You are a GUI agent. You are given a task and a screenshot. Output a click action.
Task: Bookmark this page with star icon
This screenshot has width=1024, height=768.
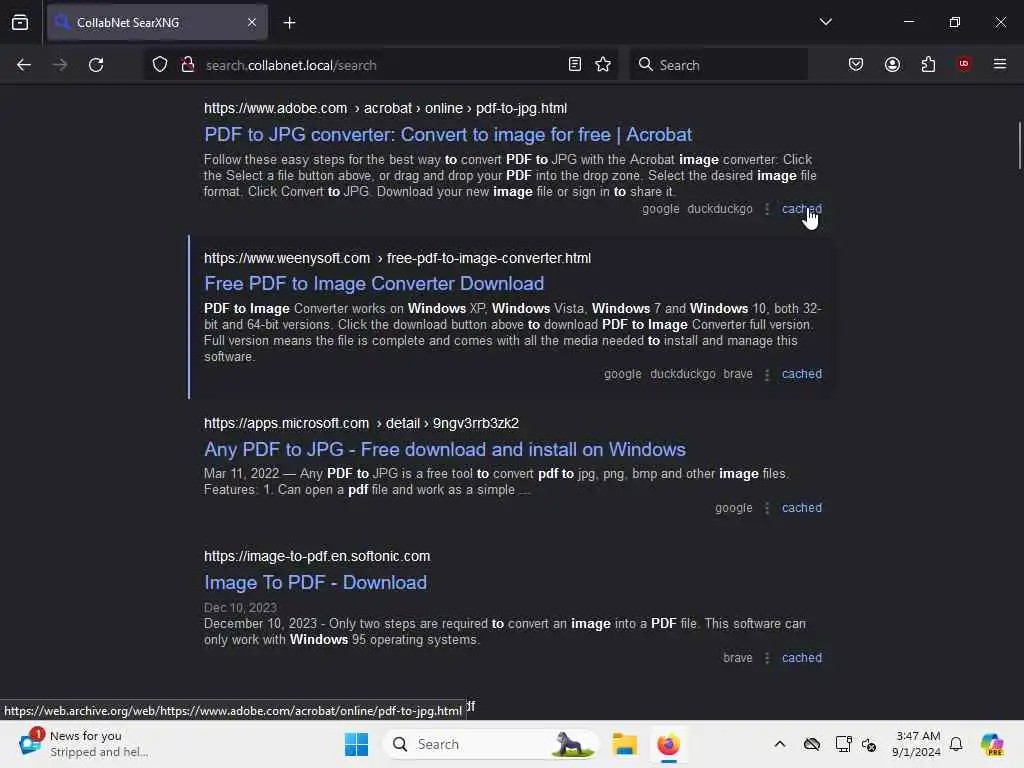click(603, 65)
